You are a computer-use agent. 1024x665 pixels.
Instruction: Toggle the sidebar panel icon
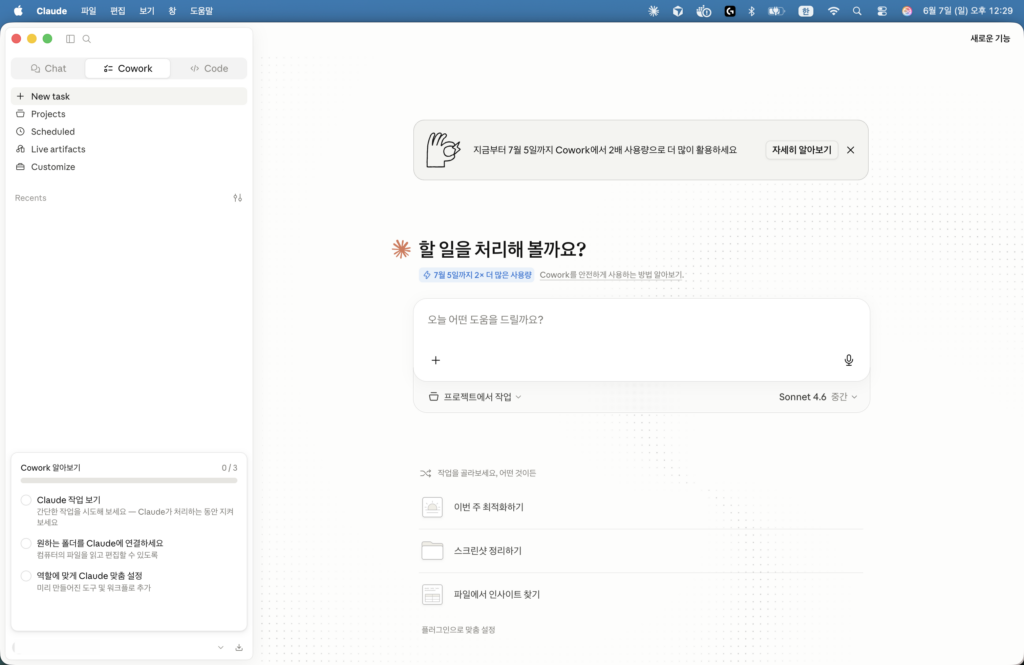coord(70,39)
